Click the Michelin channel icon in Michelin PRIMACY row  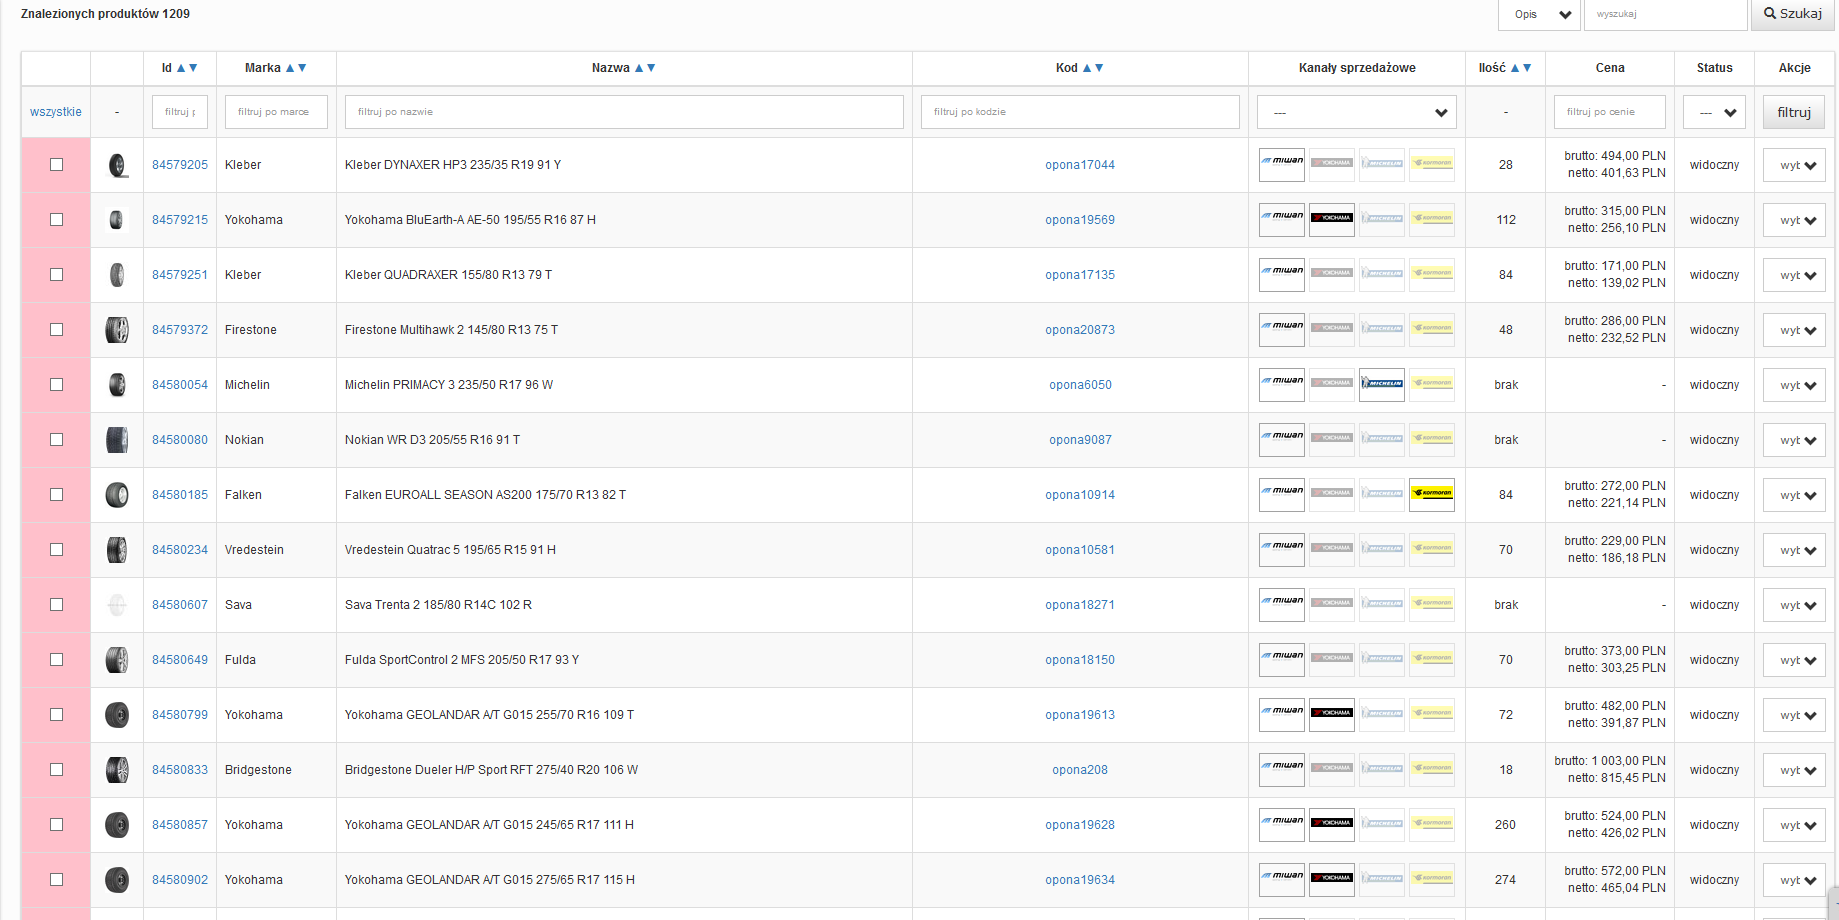click(x=1381, y=384)
